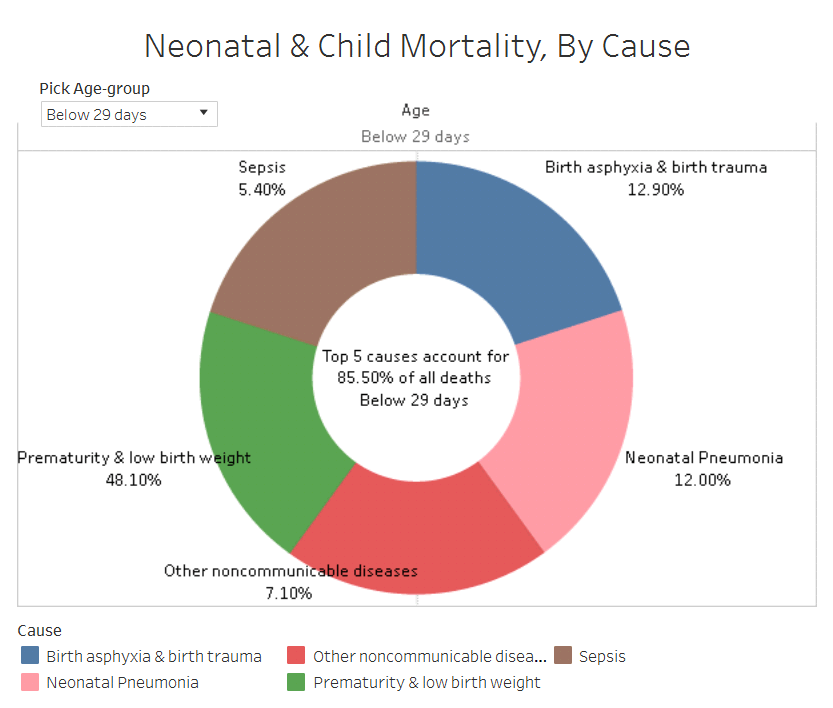Click the center text of the donut chart

pos(415,378)
